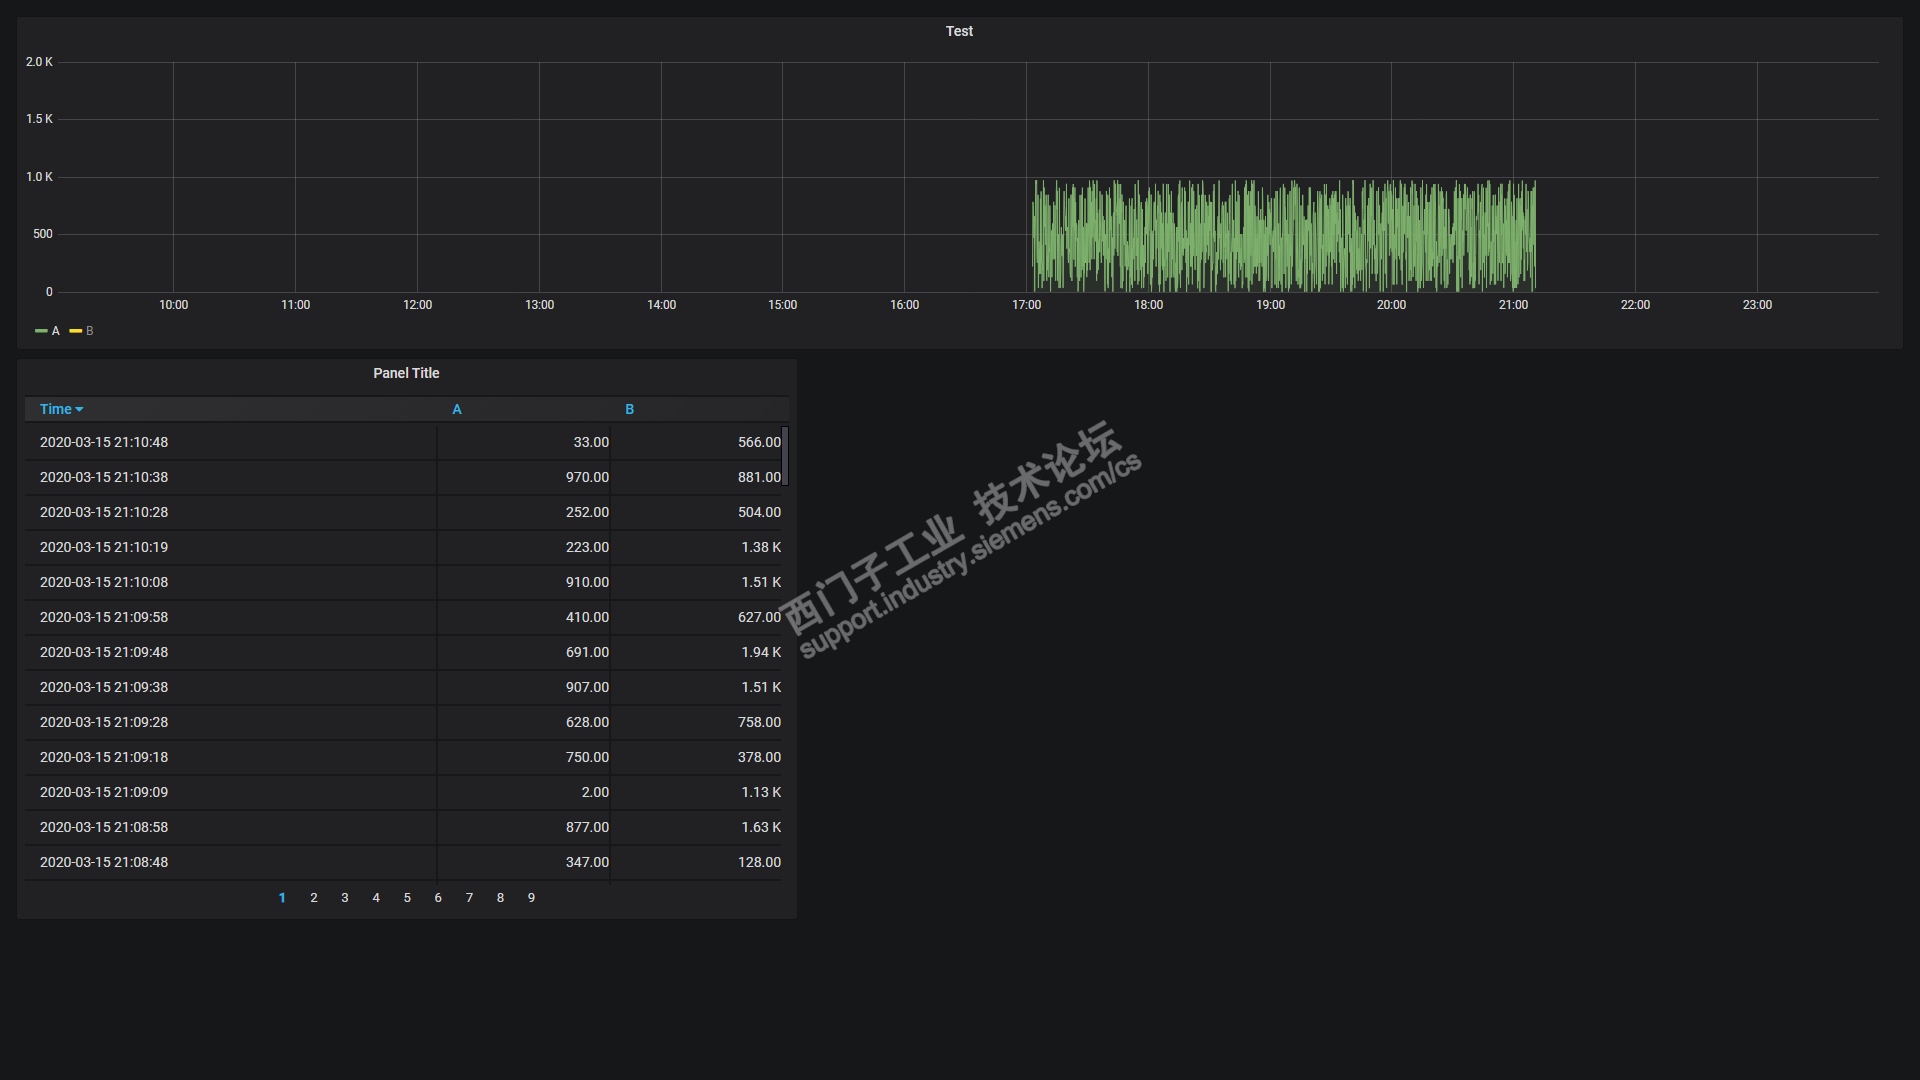Go to table page 2
This screenshot has height=1080, width=1920.
[314, 898]
